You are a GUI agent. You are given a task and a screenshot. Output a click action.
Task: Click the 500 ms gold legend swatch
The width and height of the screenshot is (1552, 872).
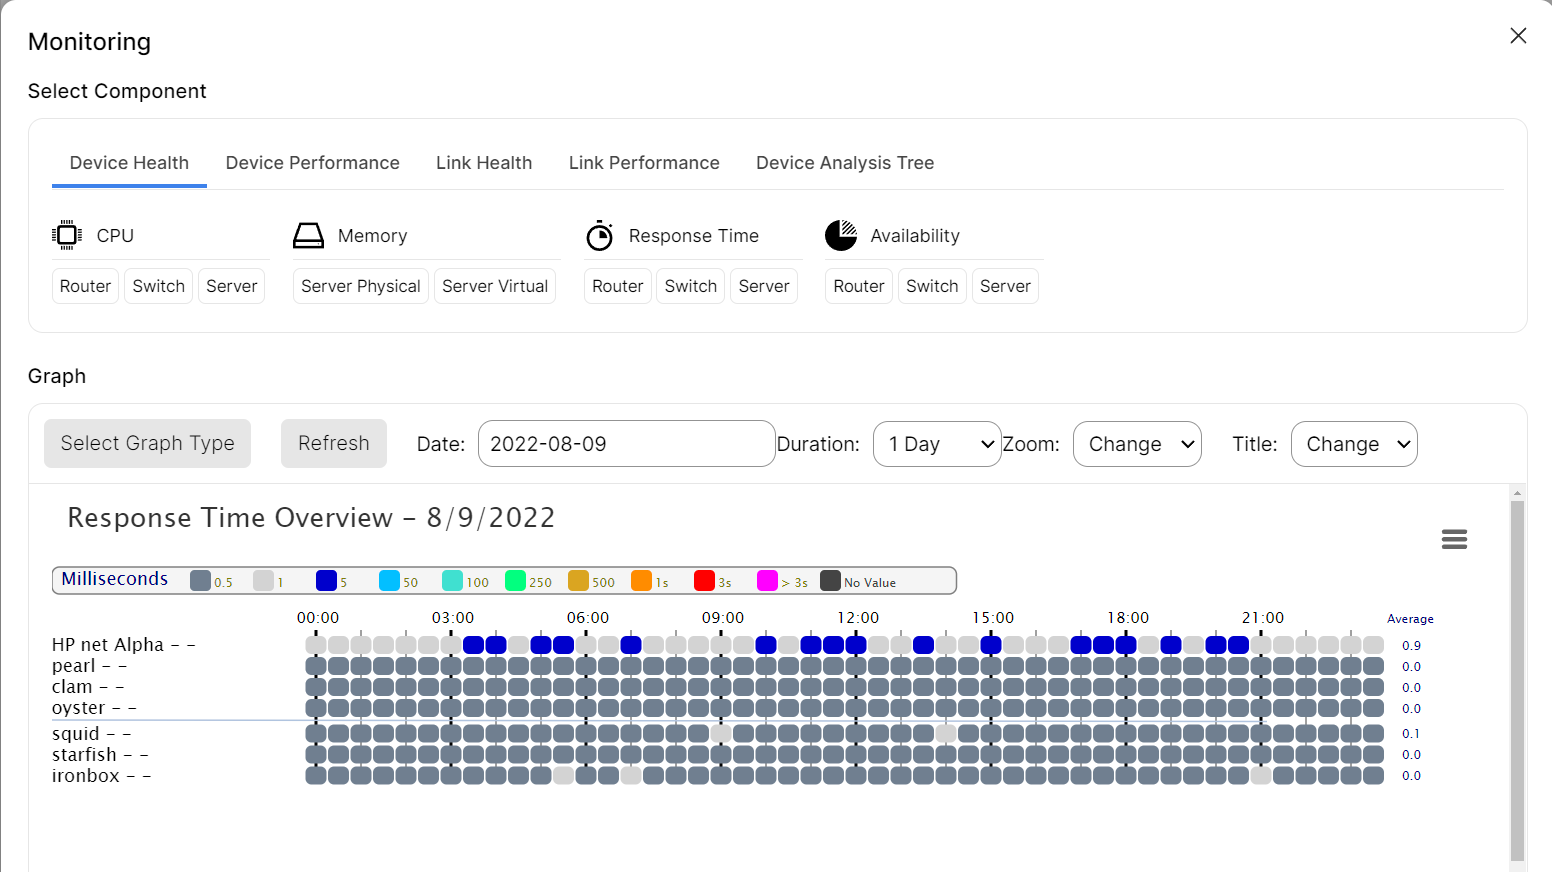tap(579, 581)
